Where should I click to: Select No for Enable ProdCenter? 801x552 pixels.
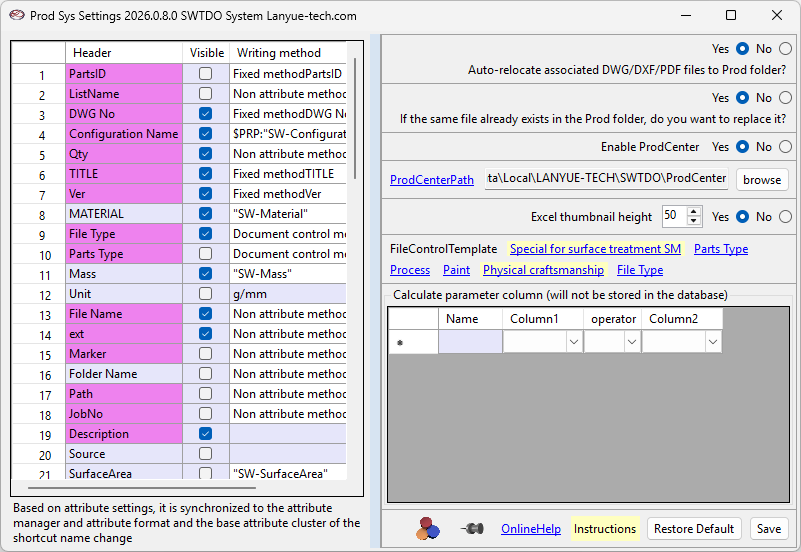point(785,147)
